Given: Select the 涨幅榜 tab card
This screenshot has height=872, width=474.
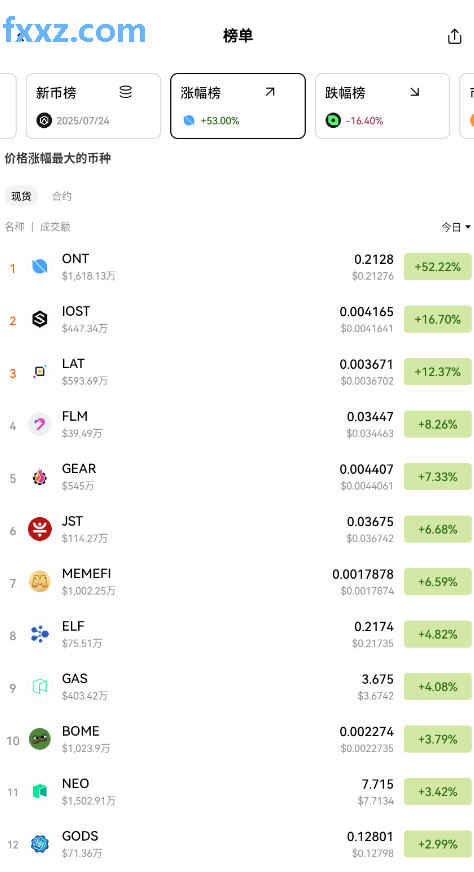Looking at the screenshot, I should pyautogui.click(x=238, y=106).
